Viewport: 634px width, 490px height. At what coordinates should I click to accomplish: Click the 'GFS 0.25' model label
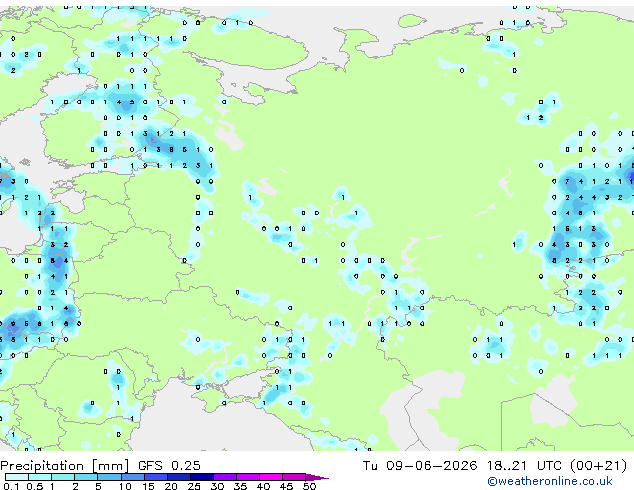pyautogui.click(x=169, y=466)
